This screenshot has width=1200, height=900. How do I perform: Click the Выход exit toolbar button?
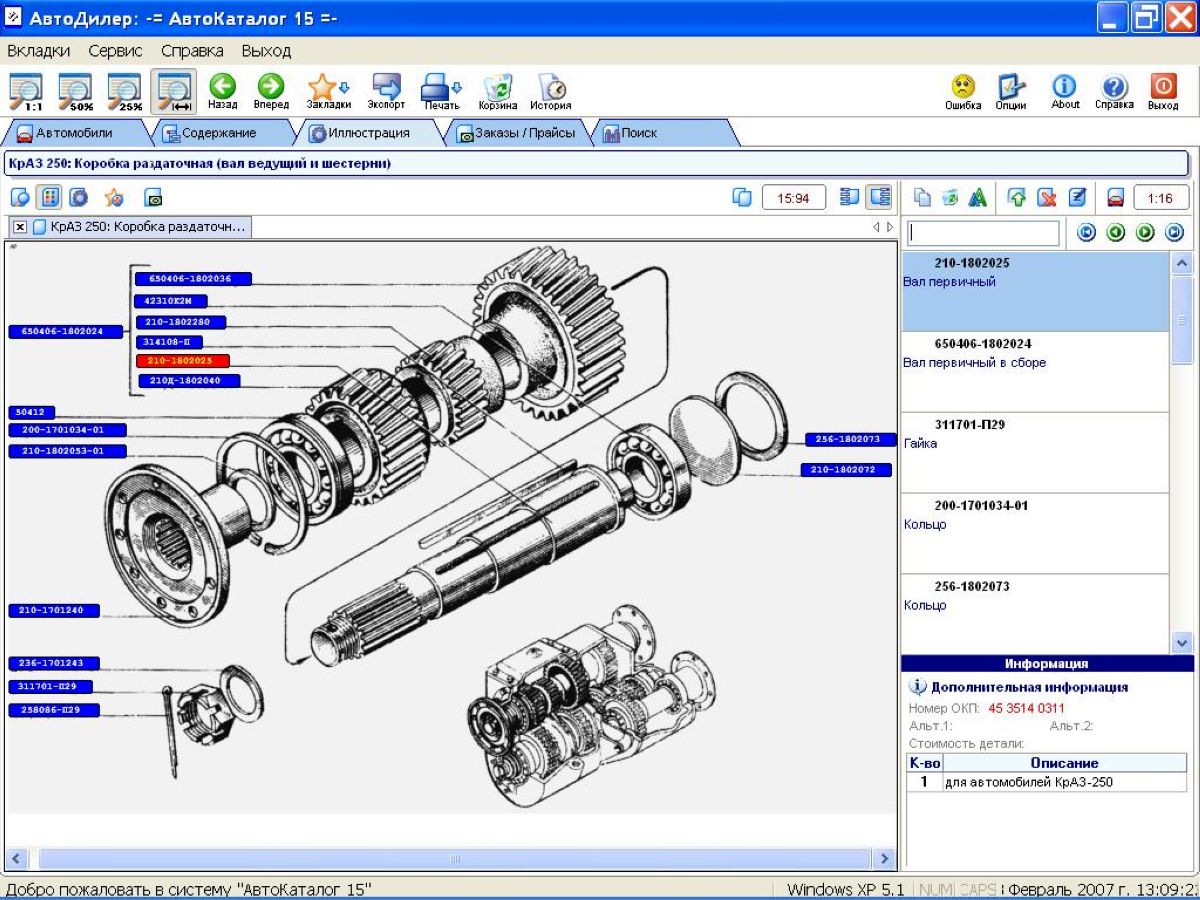[1163, 92]
